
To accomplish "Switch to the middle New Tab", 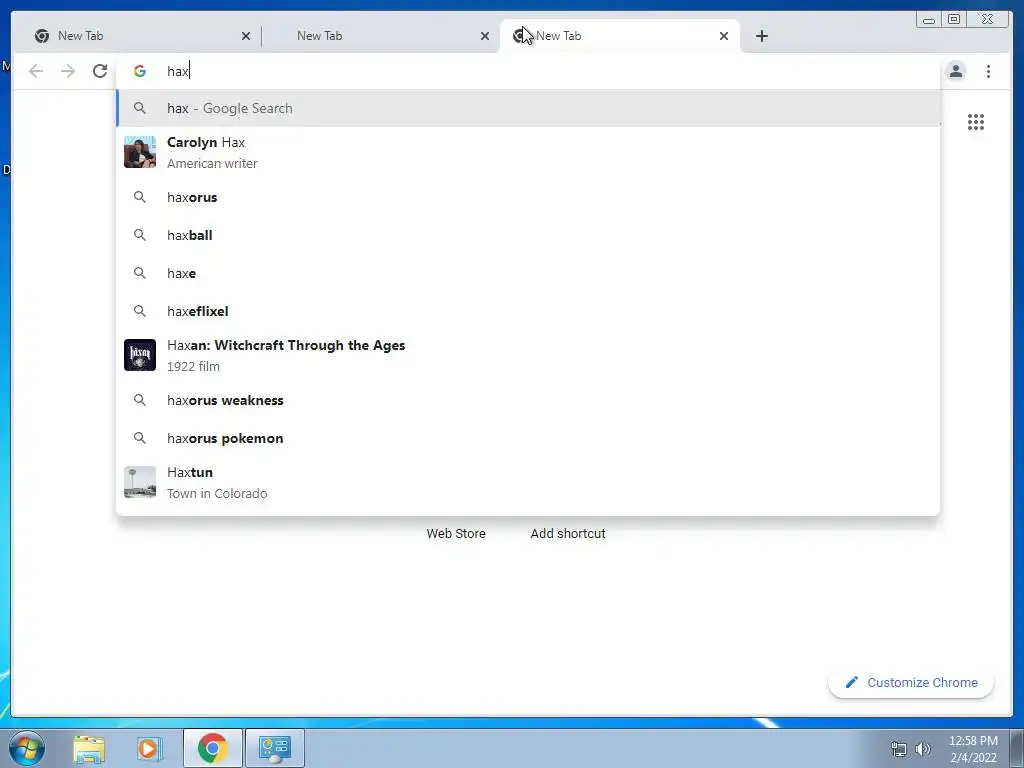I will tap(379, 36).
